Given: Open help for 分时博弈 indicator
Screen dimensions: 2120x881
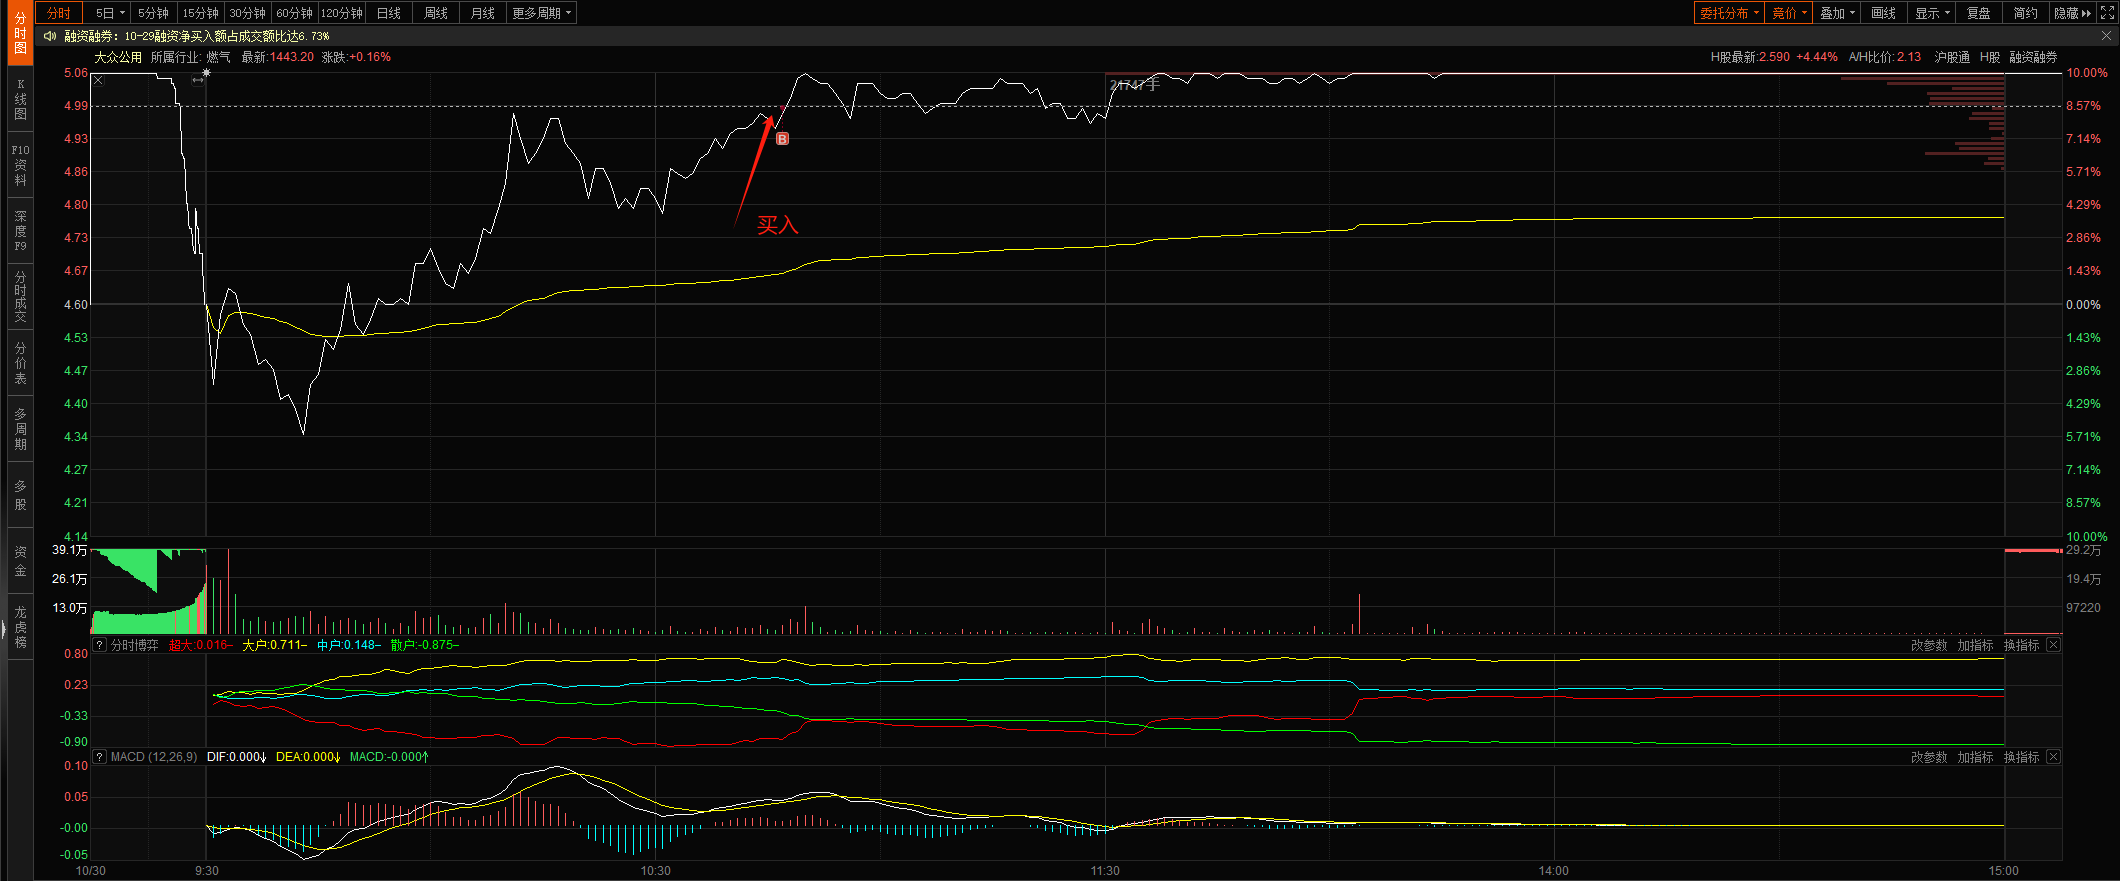Looking at the screenshot, I should [100, 645].
